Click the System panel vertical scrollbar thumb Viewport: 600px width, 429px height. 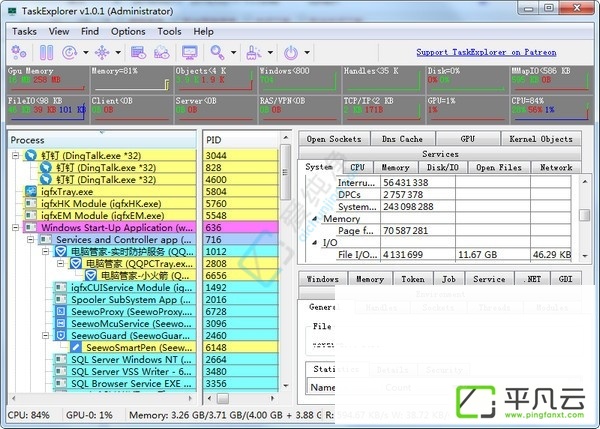pyautogui.click(x=584, y=215)
